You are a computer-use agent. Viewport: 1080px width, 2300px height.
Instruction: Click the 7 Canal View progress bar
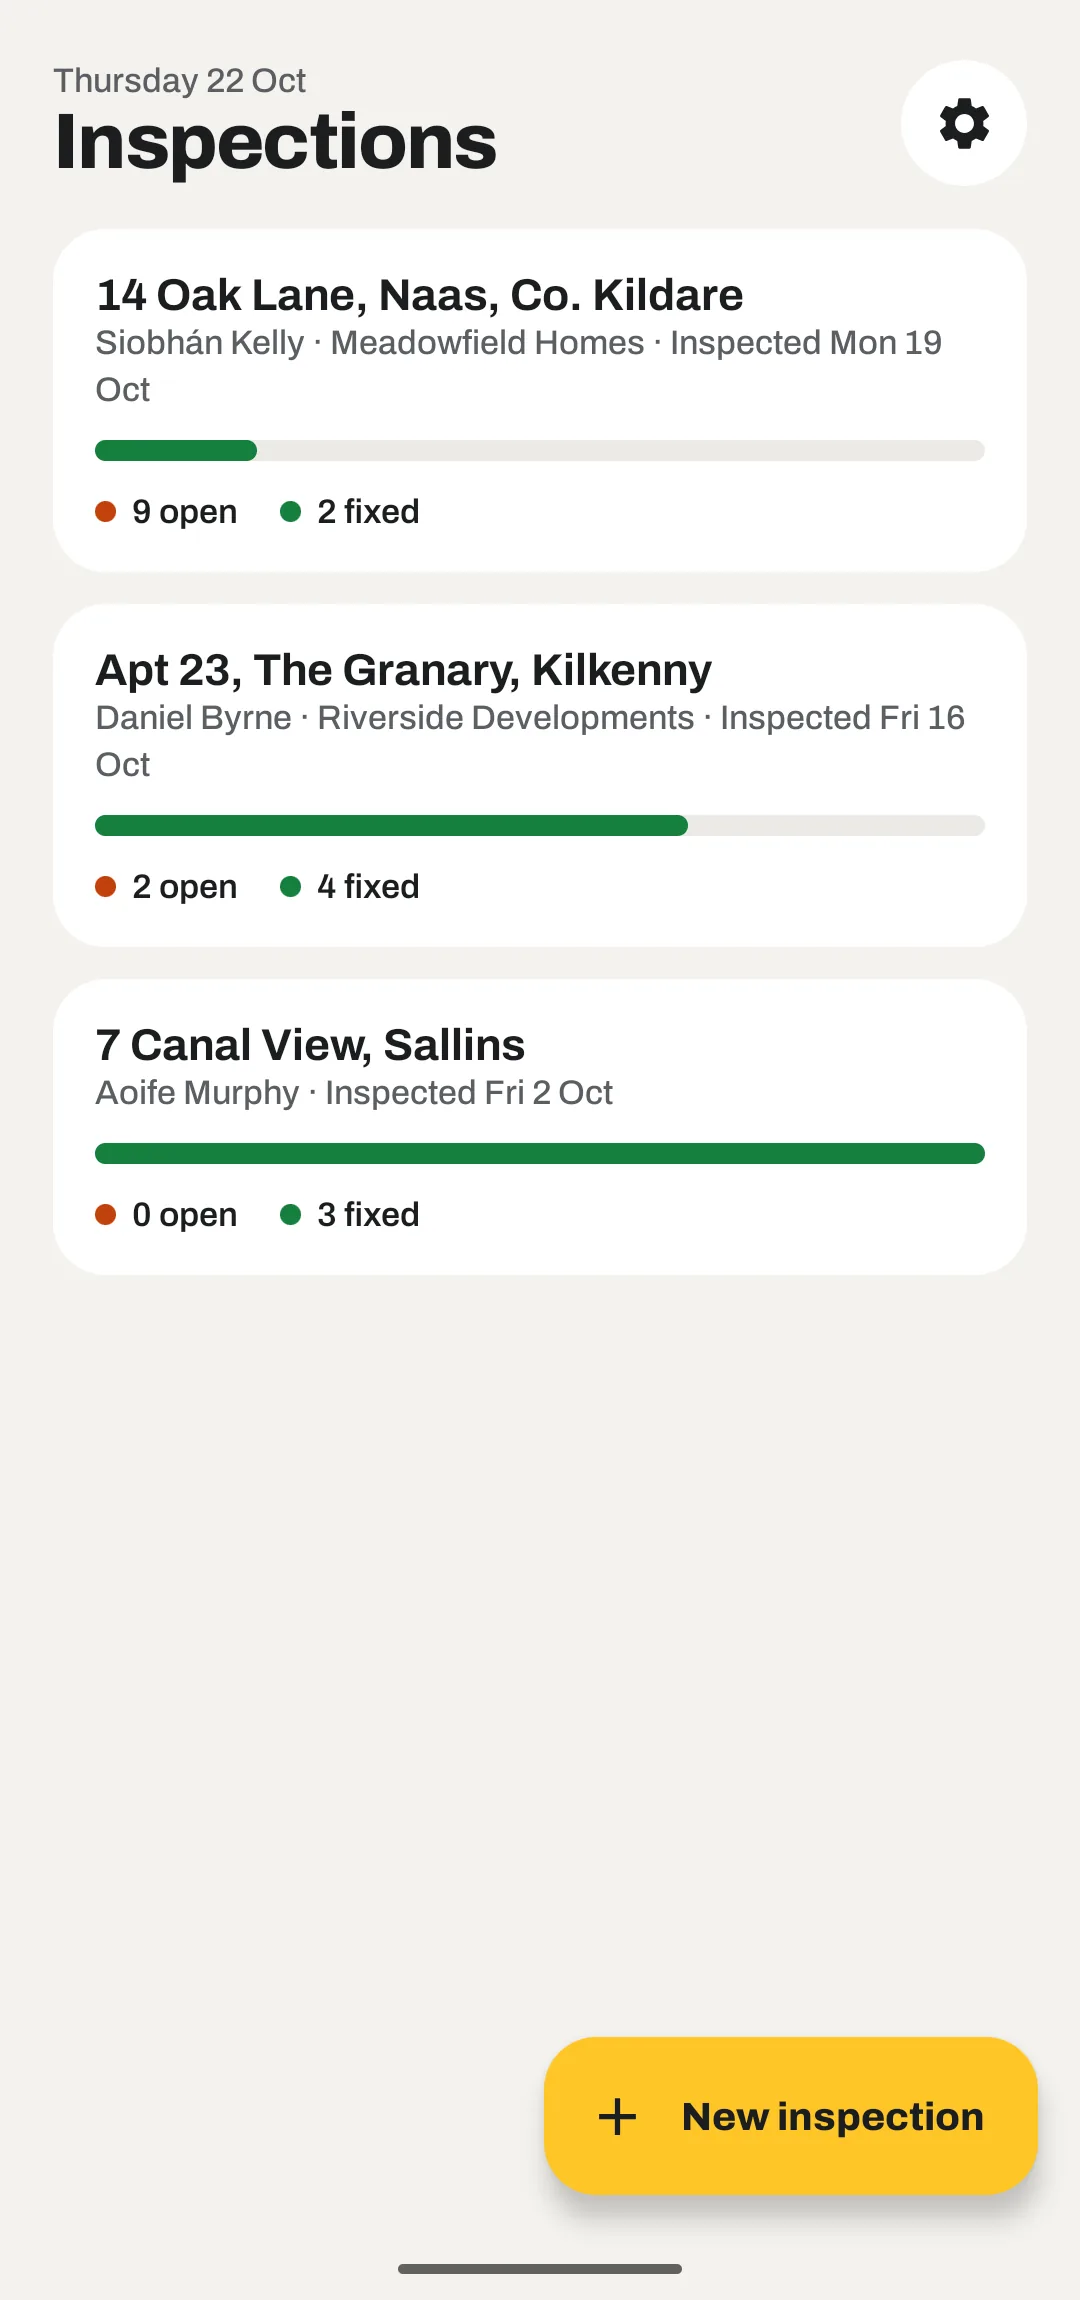[540, 1153]
